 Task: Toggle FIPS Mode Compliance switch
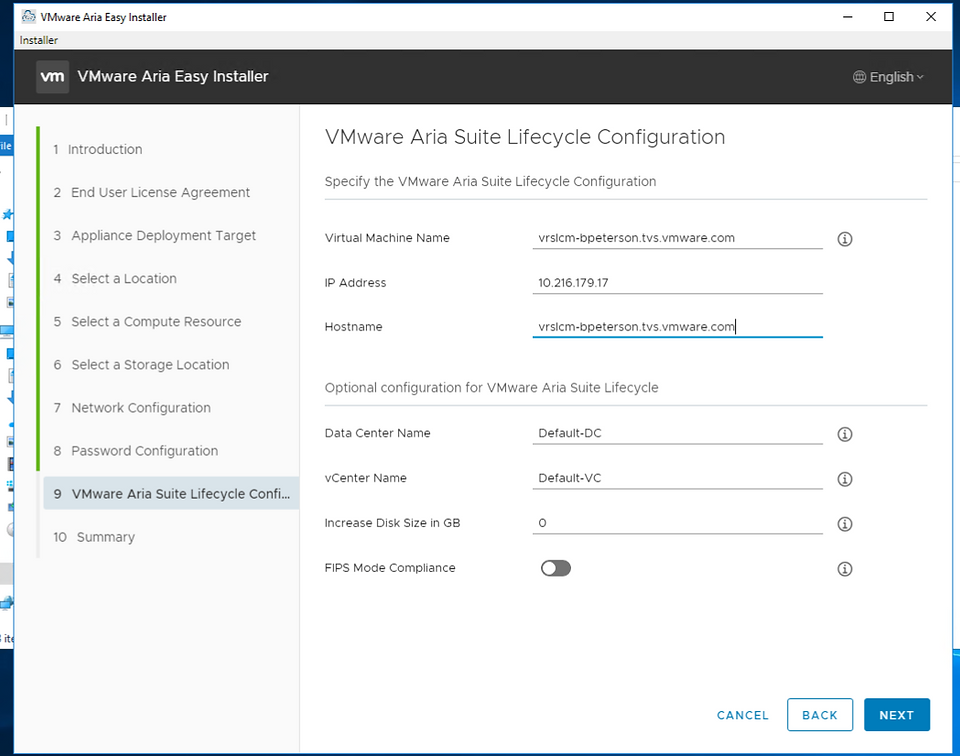555,568
